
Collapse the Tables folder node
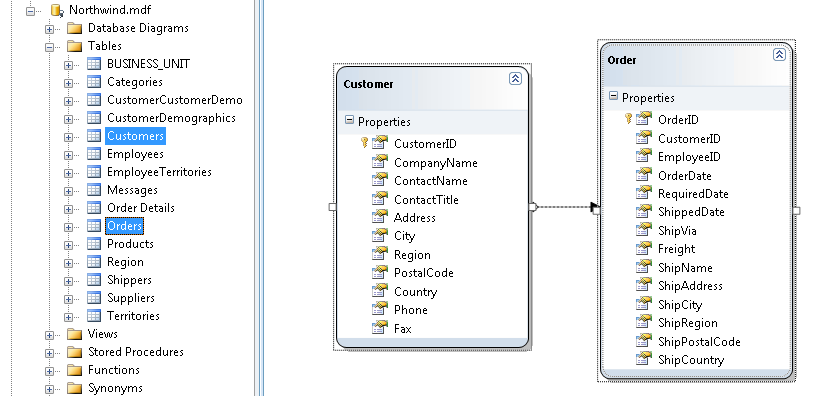click(x=49, y=47)
